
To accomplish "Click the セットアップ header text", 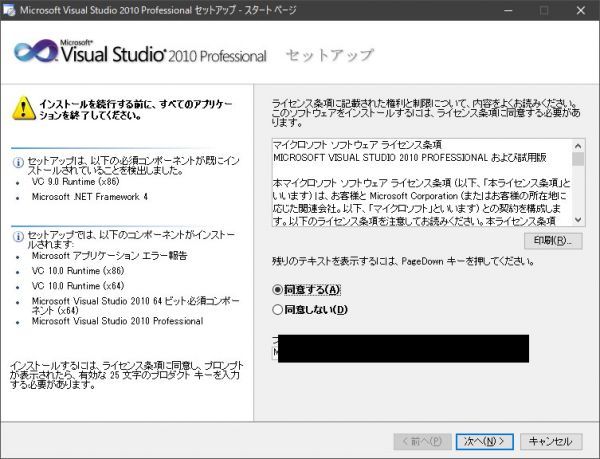I will coord(329,55).
